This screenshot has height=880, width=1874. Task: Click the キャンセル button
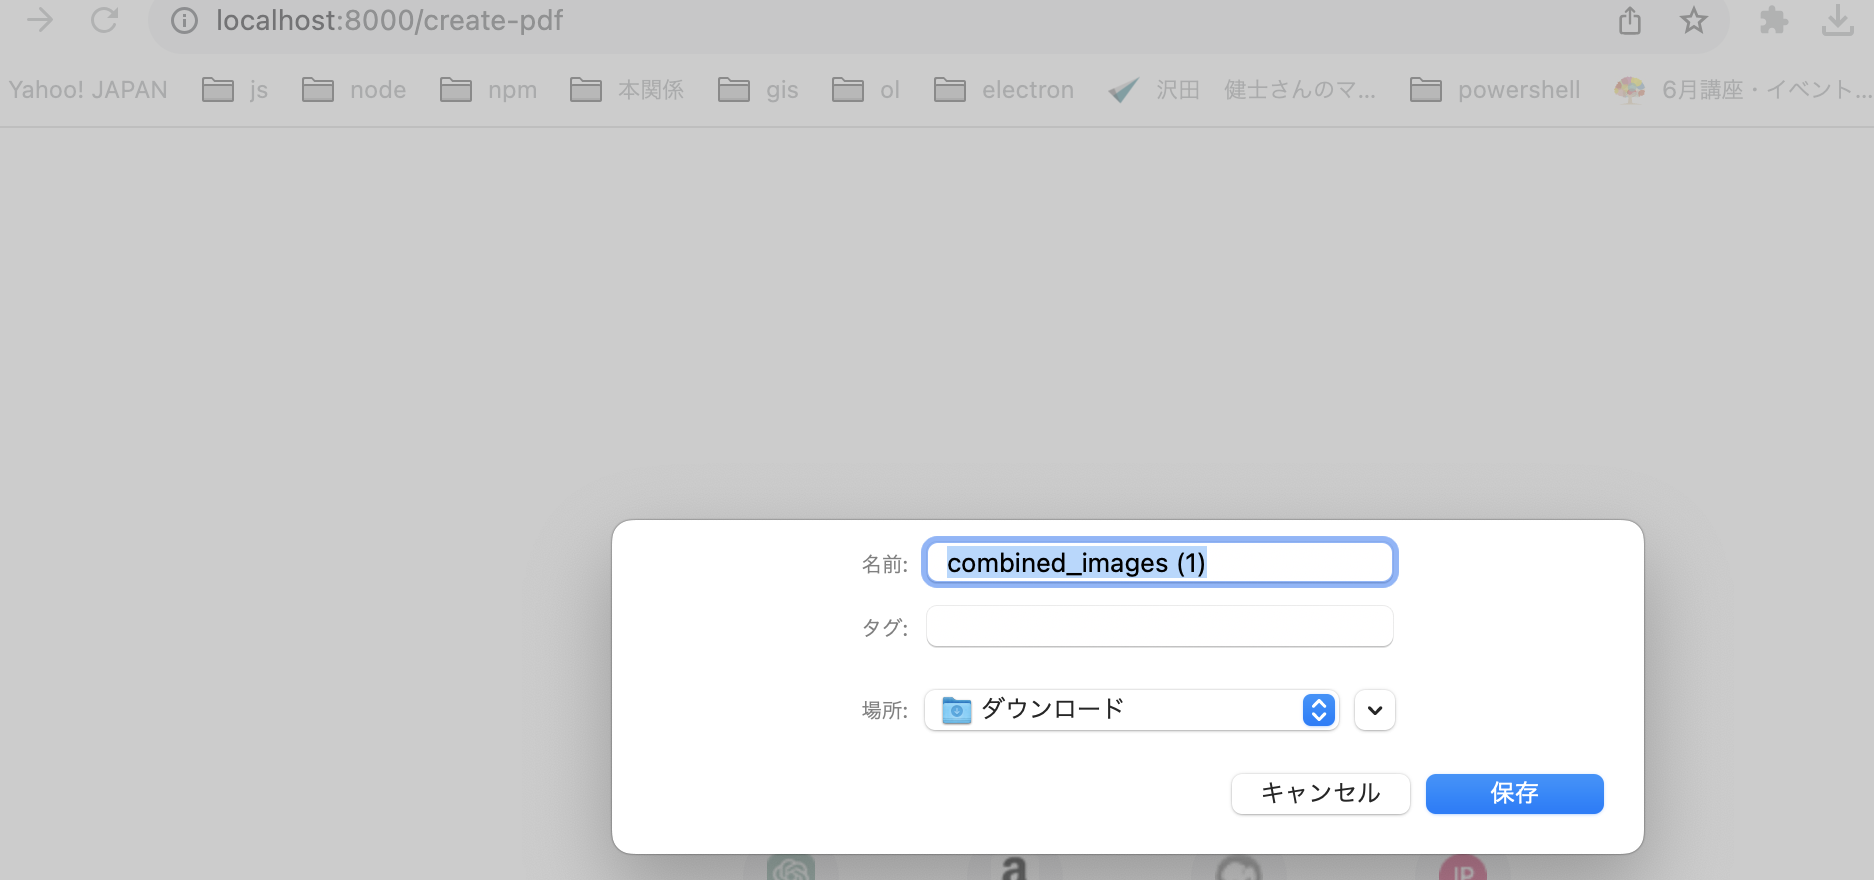[1320, 794]
